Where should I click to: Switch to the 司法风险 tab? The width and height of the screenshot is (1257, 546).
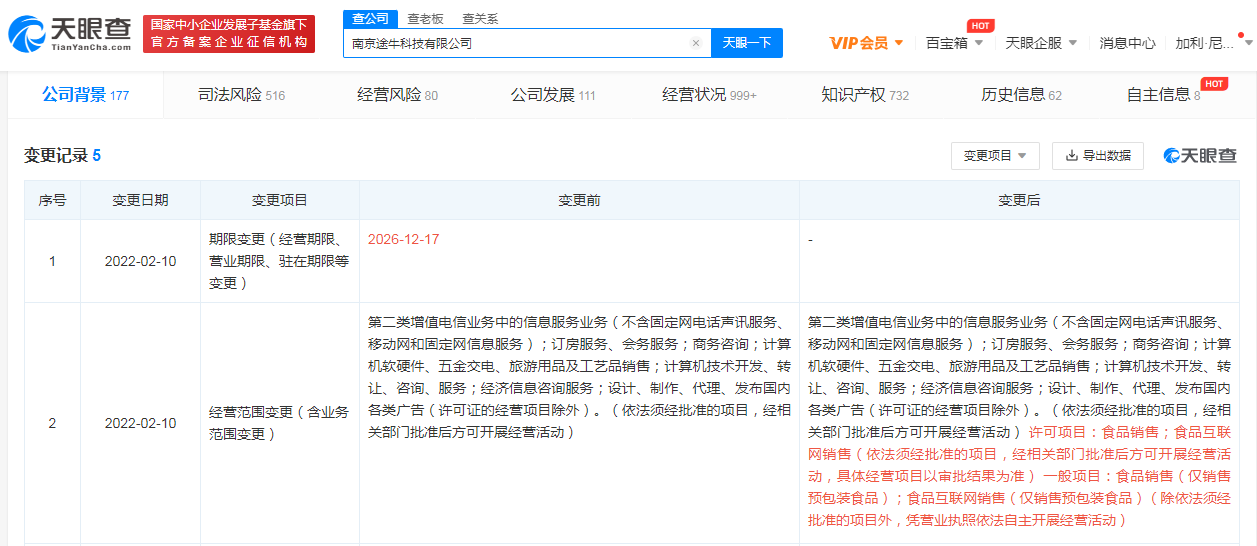(x=241, y=95)
